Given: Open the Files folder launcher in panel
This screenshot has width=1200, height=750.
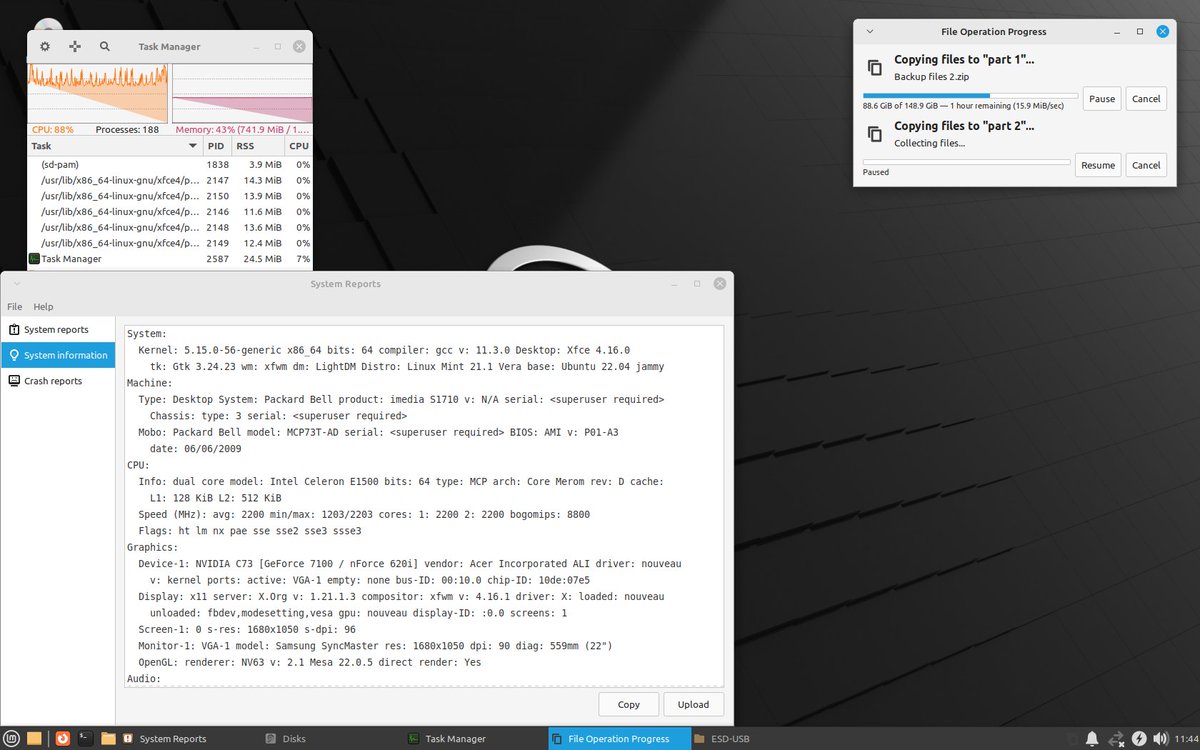Looking at the screenshot, I should coord(108,738).
